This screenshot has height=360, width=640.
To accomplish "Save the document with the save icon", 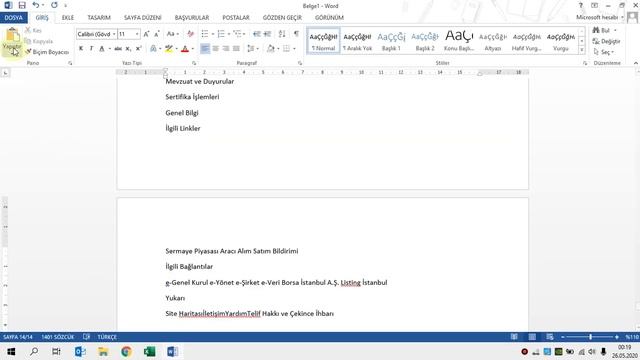I will tap(22, 5).
